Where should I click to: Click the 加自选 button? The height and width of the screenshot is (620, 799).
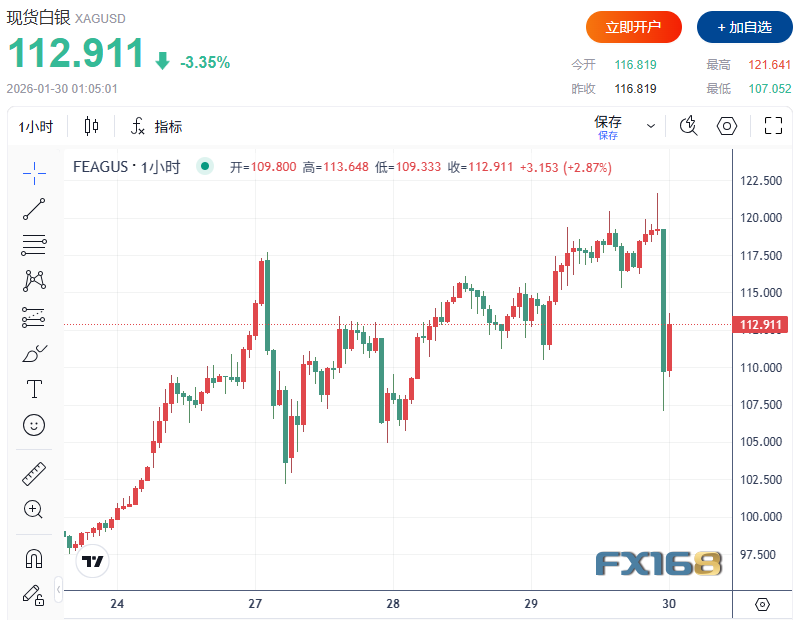click(x=744, y=27)
